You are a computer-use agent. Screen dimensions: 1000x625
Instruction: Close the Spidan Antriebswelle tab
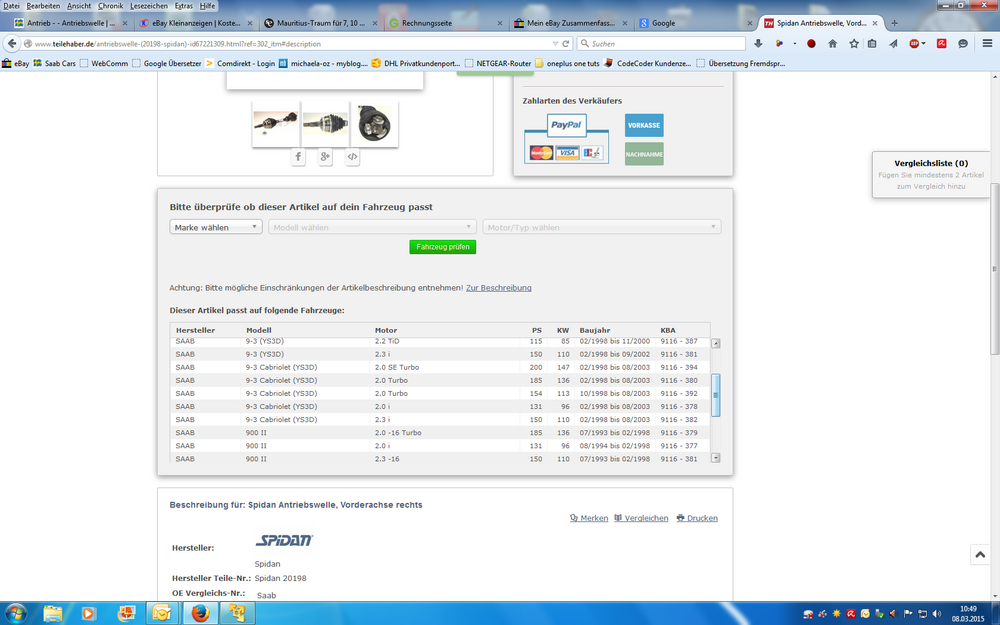[x=875, y=23]
